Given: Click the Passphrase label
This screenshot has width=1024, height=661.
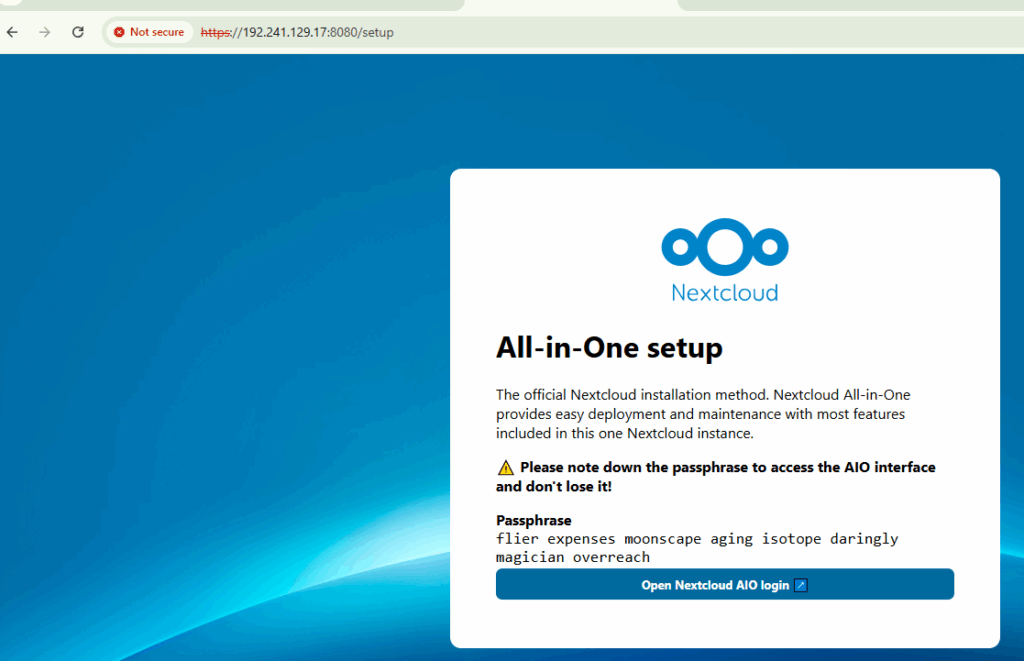Looking at the screenshot, I should click(x=533, y=521).
